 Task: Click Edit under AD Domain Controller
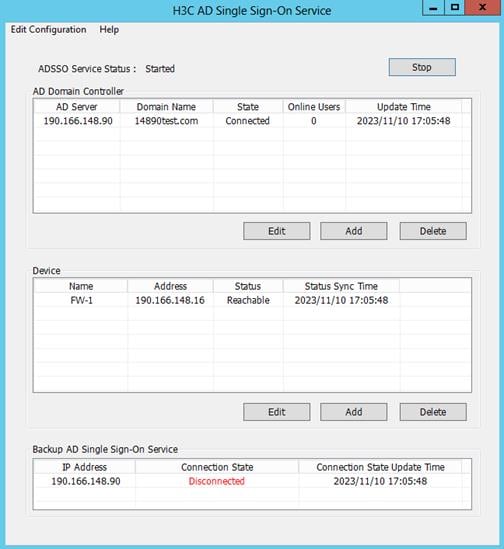(277, 231)
